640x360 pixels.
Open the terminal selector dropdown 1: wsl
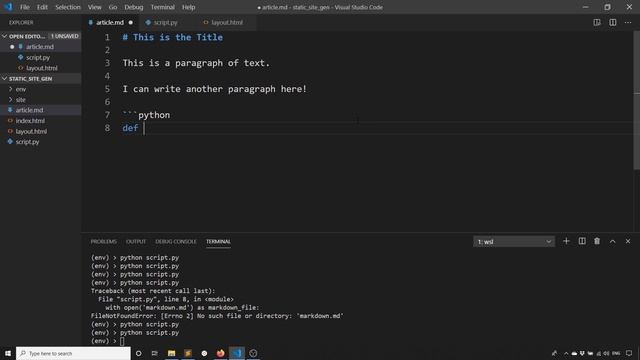point(514,242)
